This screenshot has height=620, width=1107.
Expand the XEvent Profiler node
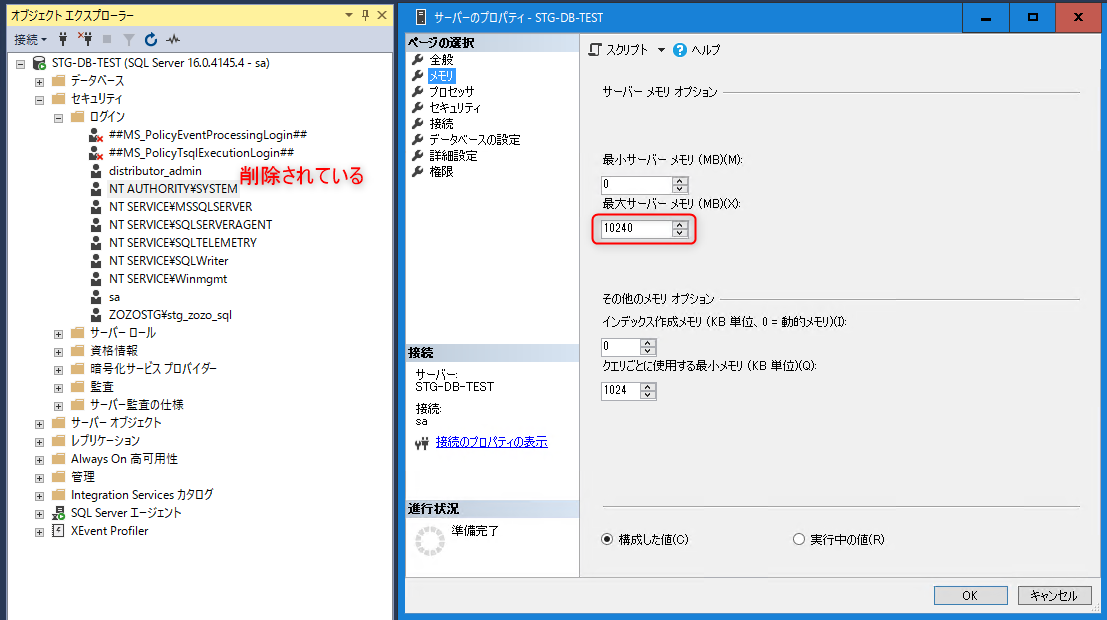click(x=40, y=532)
